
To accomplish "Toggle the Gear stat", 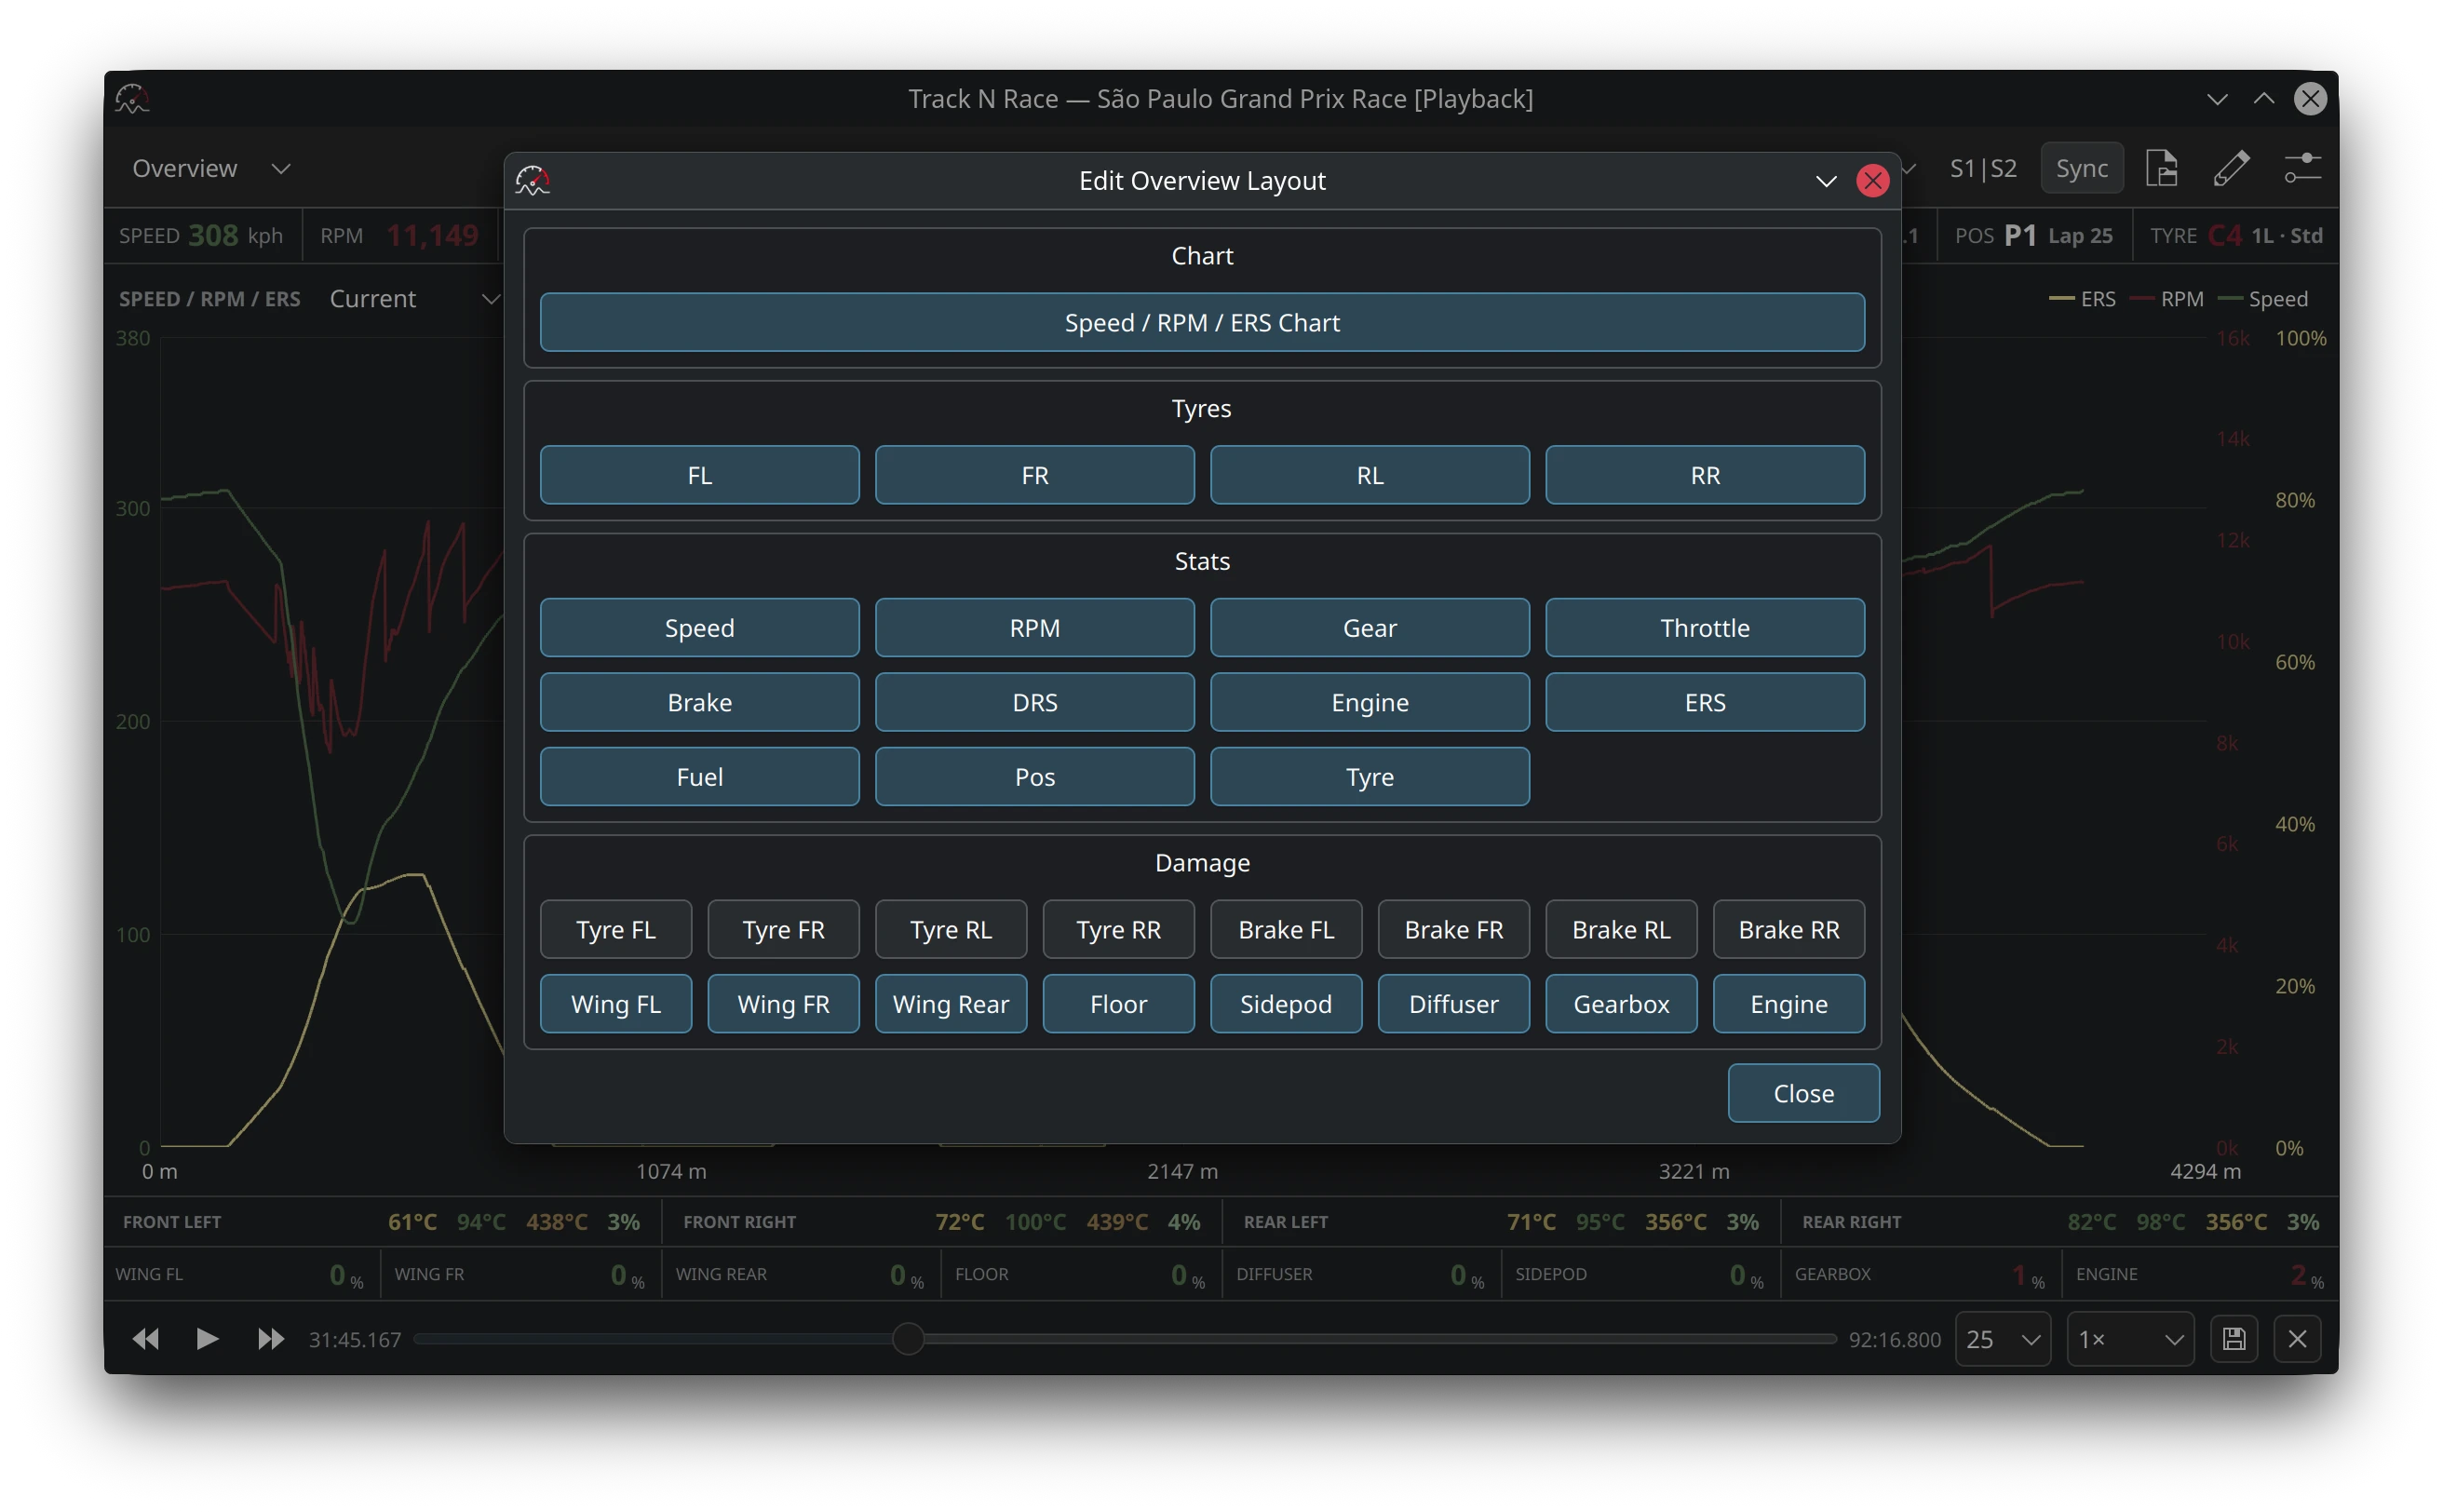I will 1369,627.
